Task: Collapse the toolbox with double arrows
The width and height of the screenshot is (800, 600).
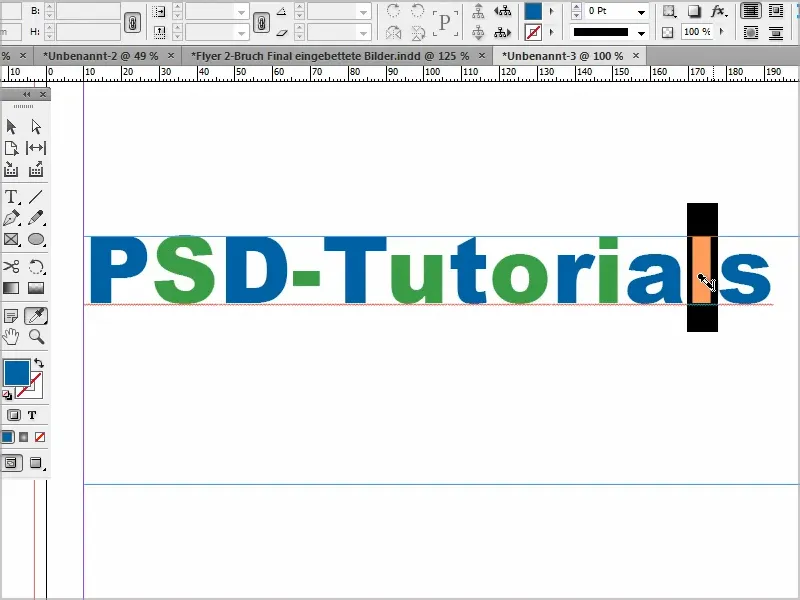Action: click(x=27, y=94)
